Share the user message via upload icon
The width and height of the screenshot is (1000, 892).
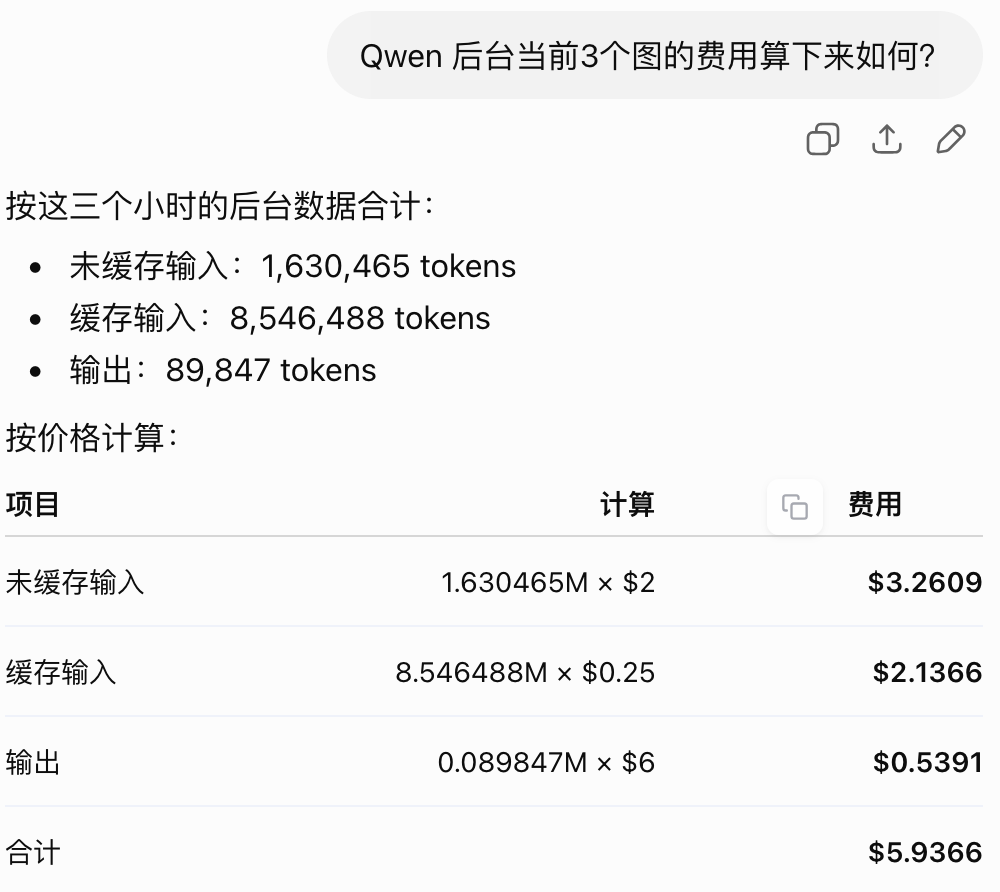886,139
